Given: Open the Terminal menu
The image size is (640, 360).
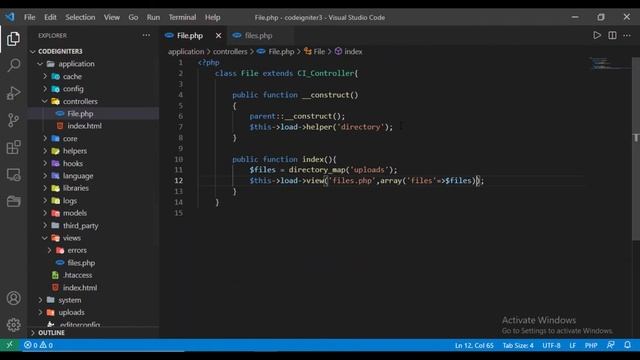Looking at the screenshot, I should coord(182,17).
